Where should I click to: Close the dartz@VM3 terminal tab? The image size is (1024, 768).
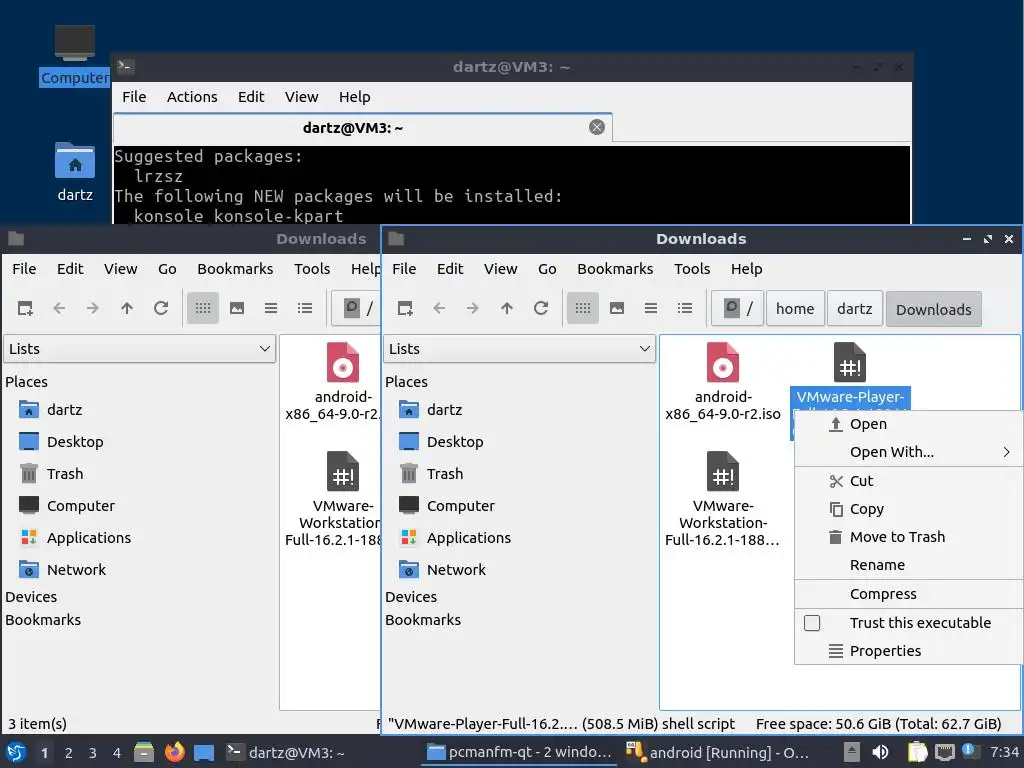click(596, 127)
